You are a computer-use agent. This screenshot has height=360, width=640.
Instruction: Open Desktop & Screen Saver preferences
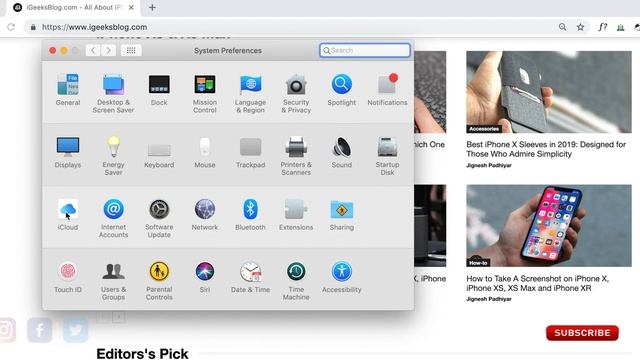tap(113, 93)
